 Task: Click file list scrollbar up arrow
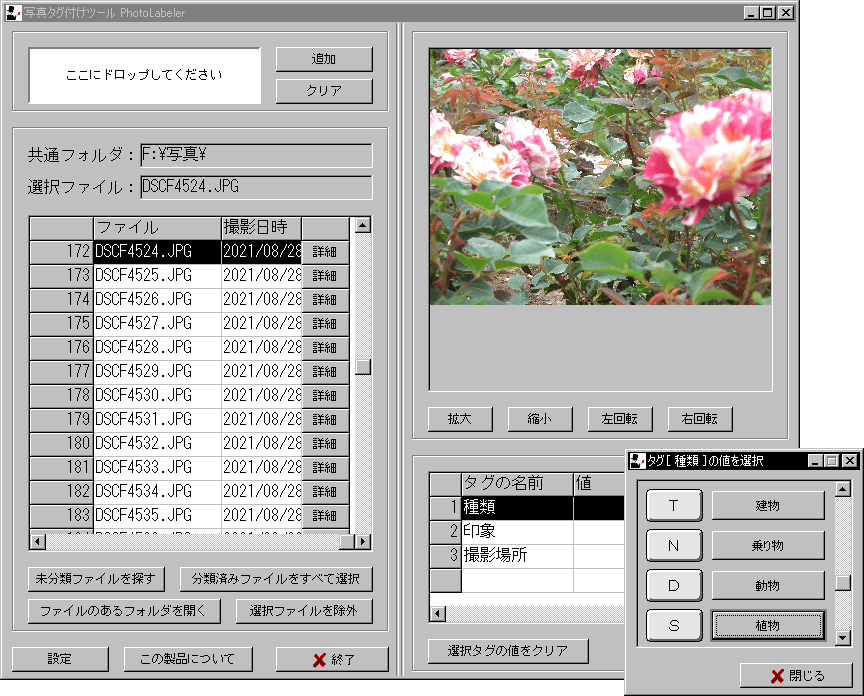363,225
